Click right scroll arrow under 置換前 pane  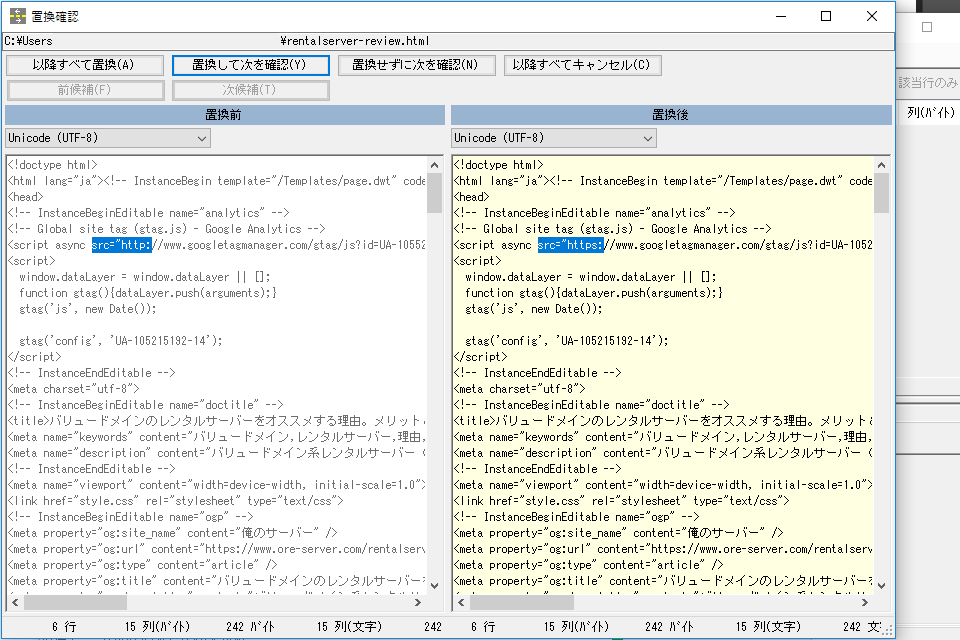418,603
